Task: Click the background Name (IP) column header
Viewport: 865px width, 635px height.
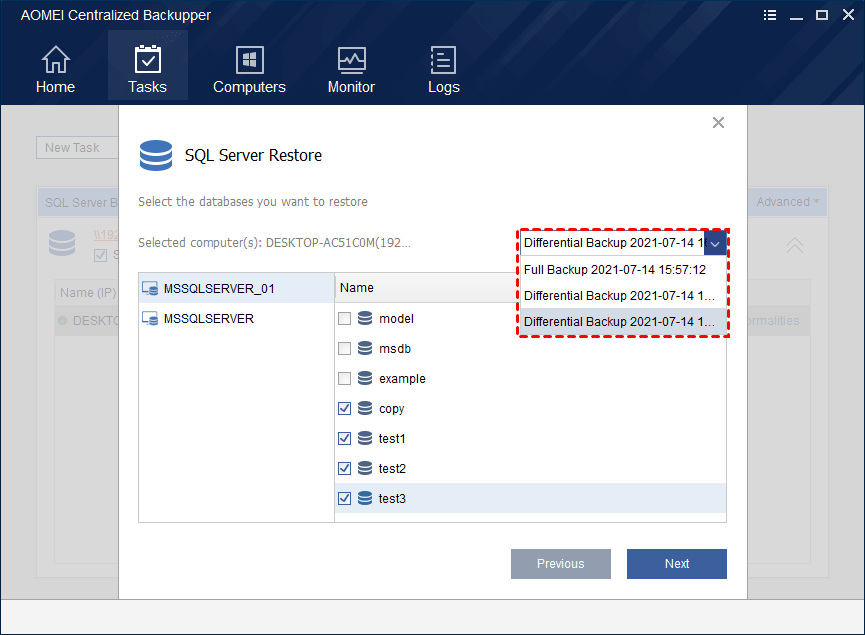Action: [88, 292]
